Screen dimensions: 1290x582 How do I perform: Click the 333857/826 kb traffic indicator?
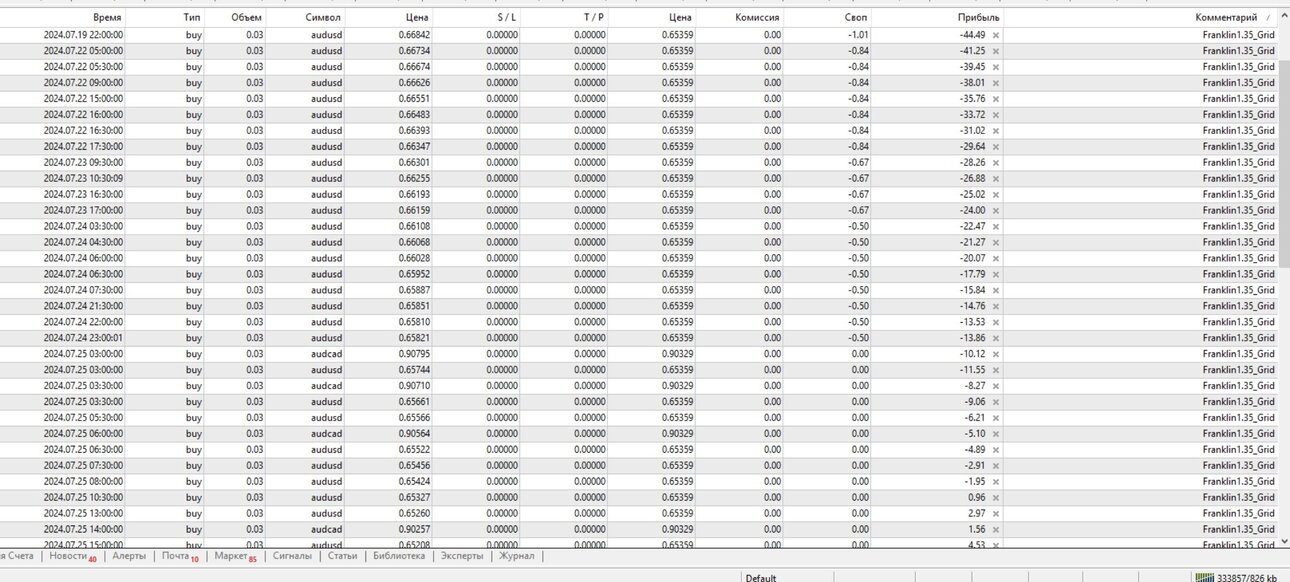coord(1246,577)
